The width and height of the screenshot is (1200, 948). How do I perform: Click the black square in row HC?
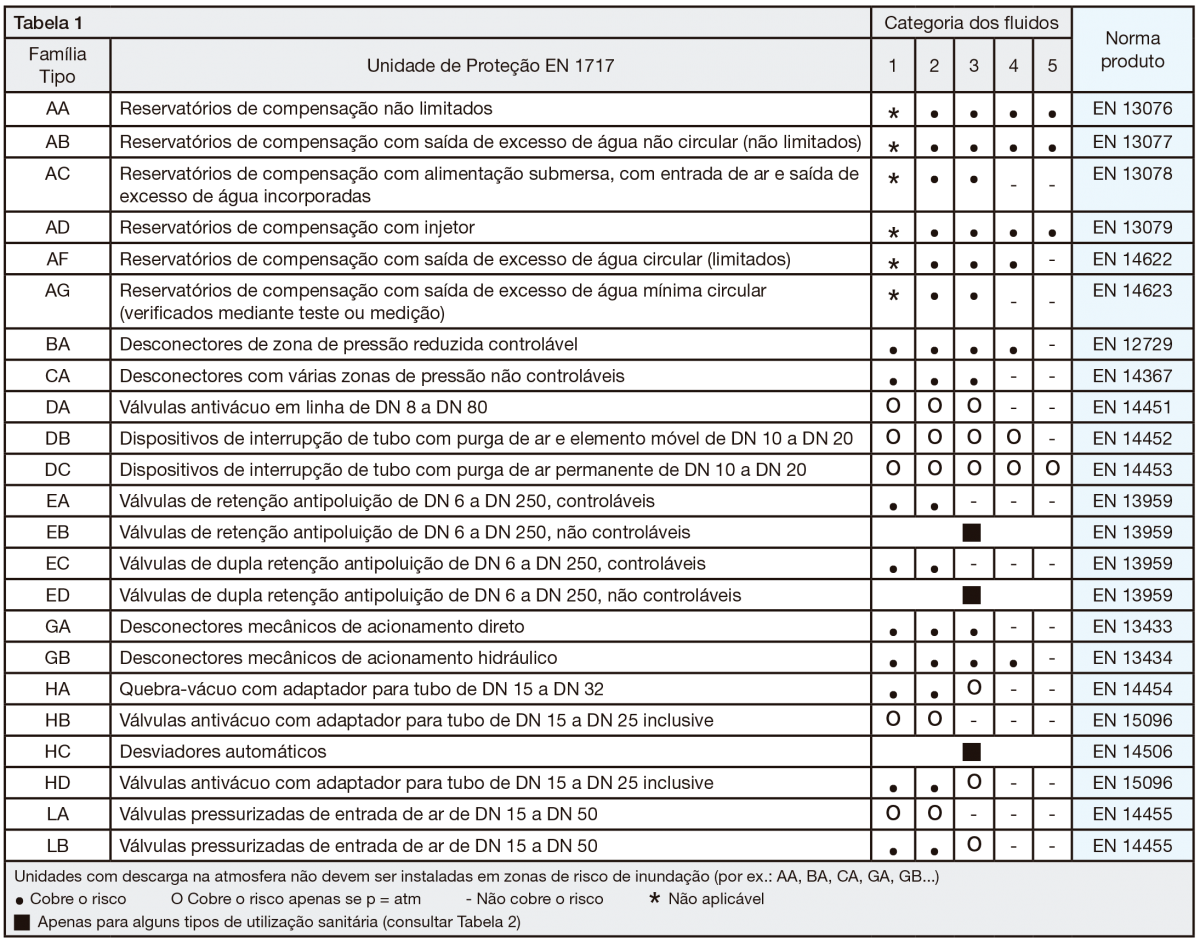point(971,750)
